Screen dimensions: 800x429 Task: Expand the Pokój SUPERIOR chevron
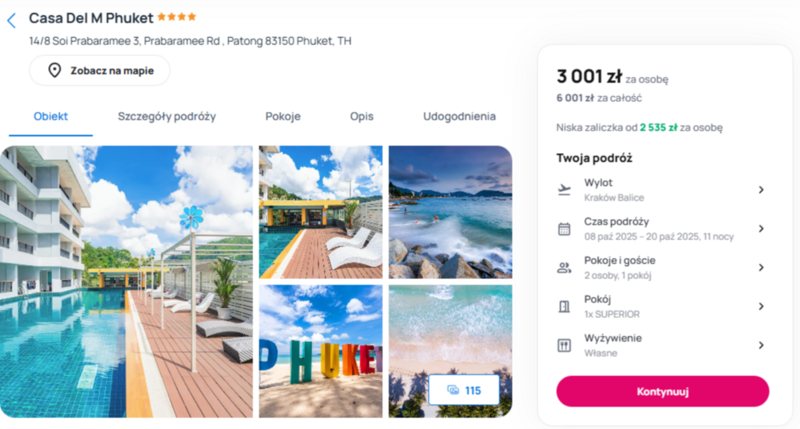[x=761, y=306]
